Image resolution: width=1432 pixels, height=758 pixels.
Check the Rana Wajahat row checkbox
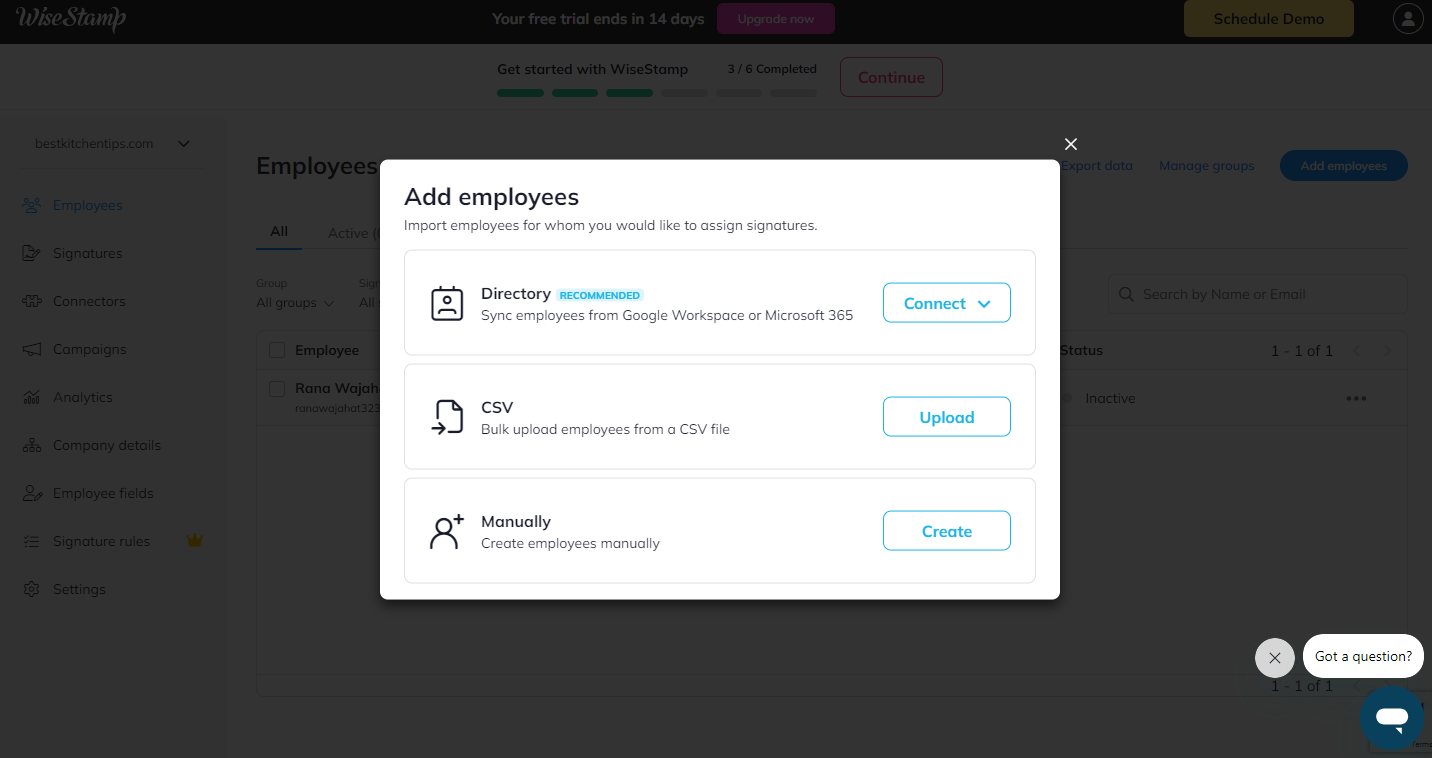[x=277, y=388]
